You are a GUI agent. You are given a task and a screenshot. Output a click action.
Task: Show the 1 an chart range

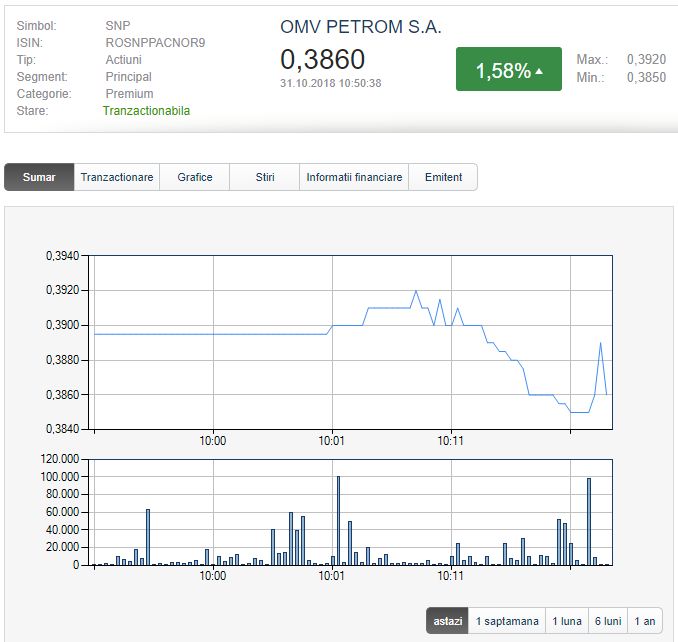(x=645, y=621)
